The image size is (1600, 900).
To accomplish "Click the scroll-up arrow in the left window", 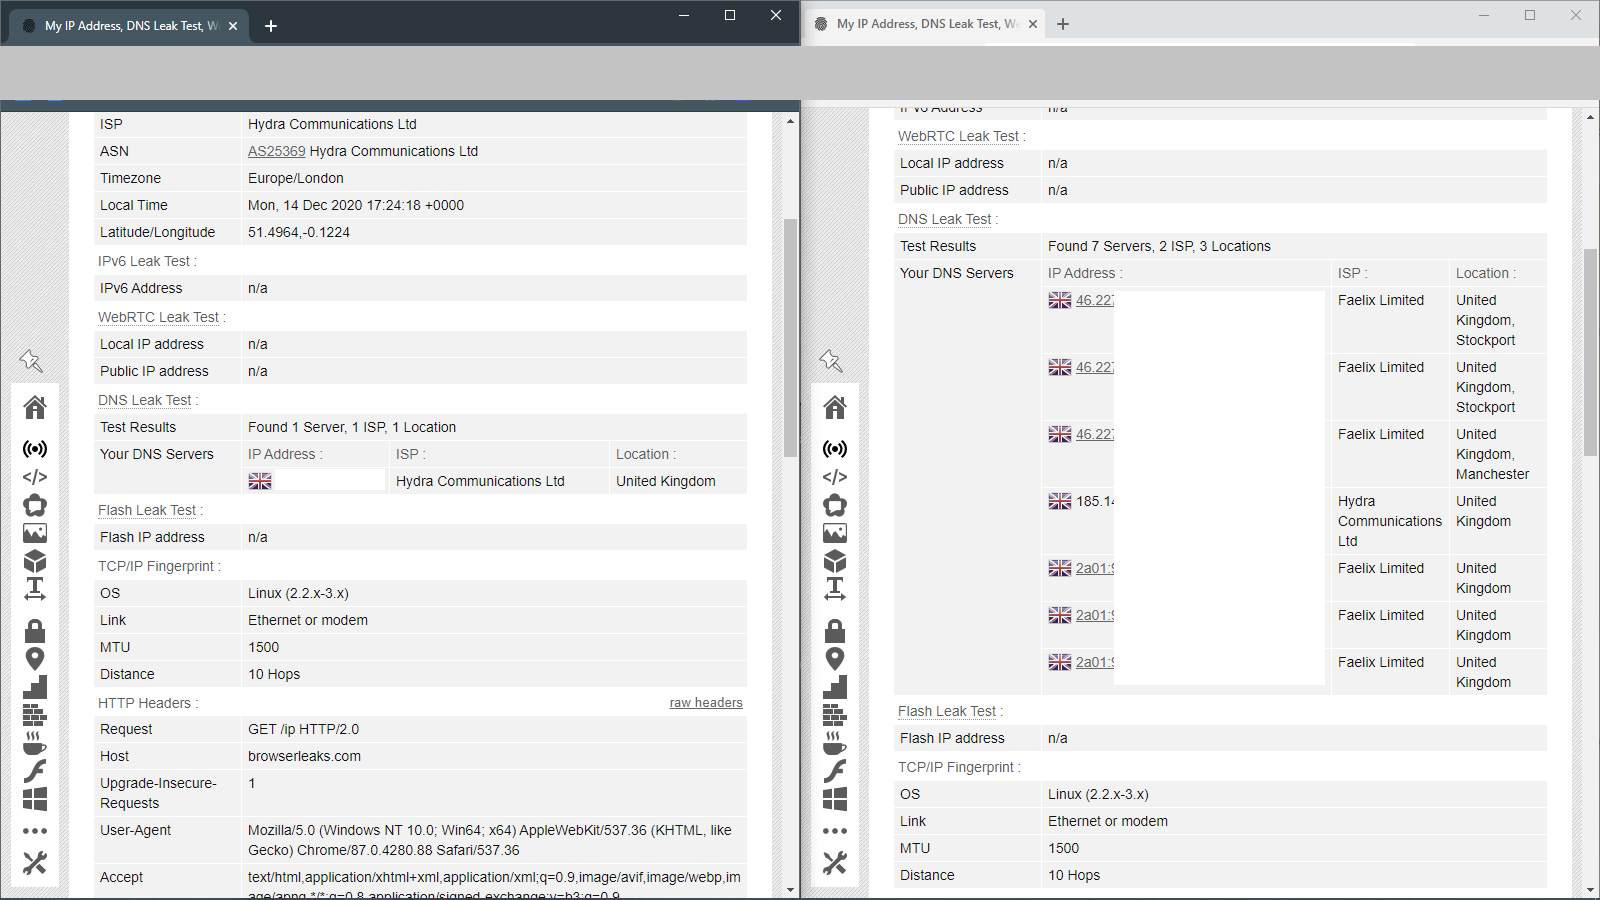I will coord(790,121).
